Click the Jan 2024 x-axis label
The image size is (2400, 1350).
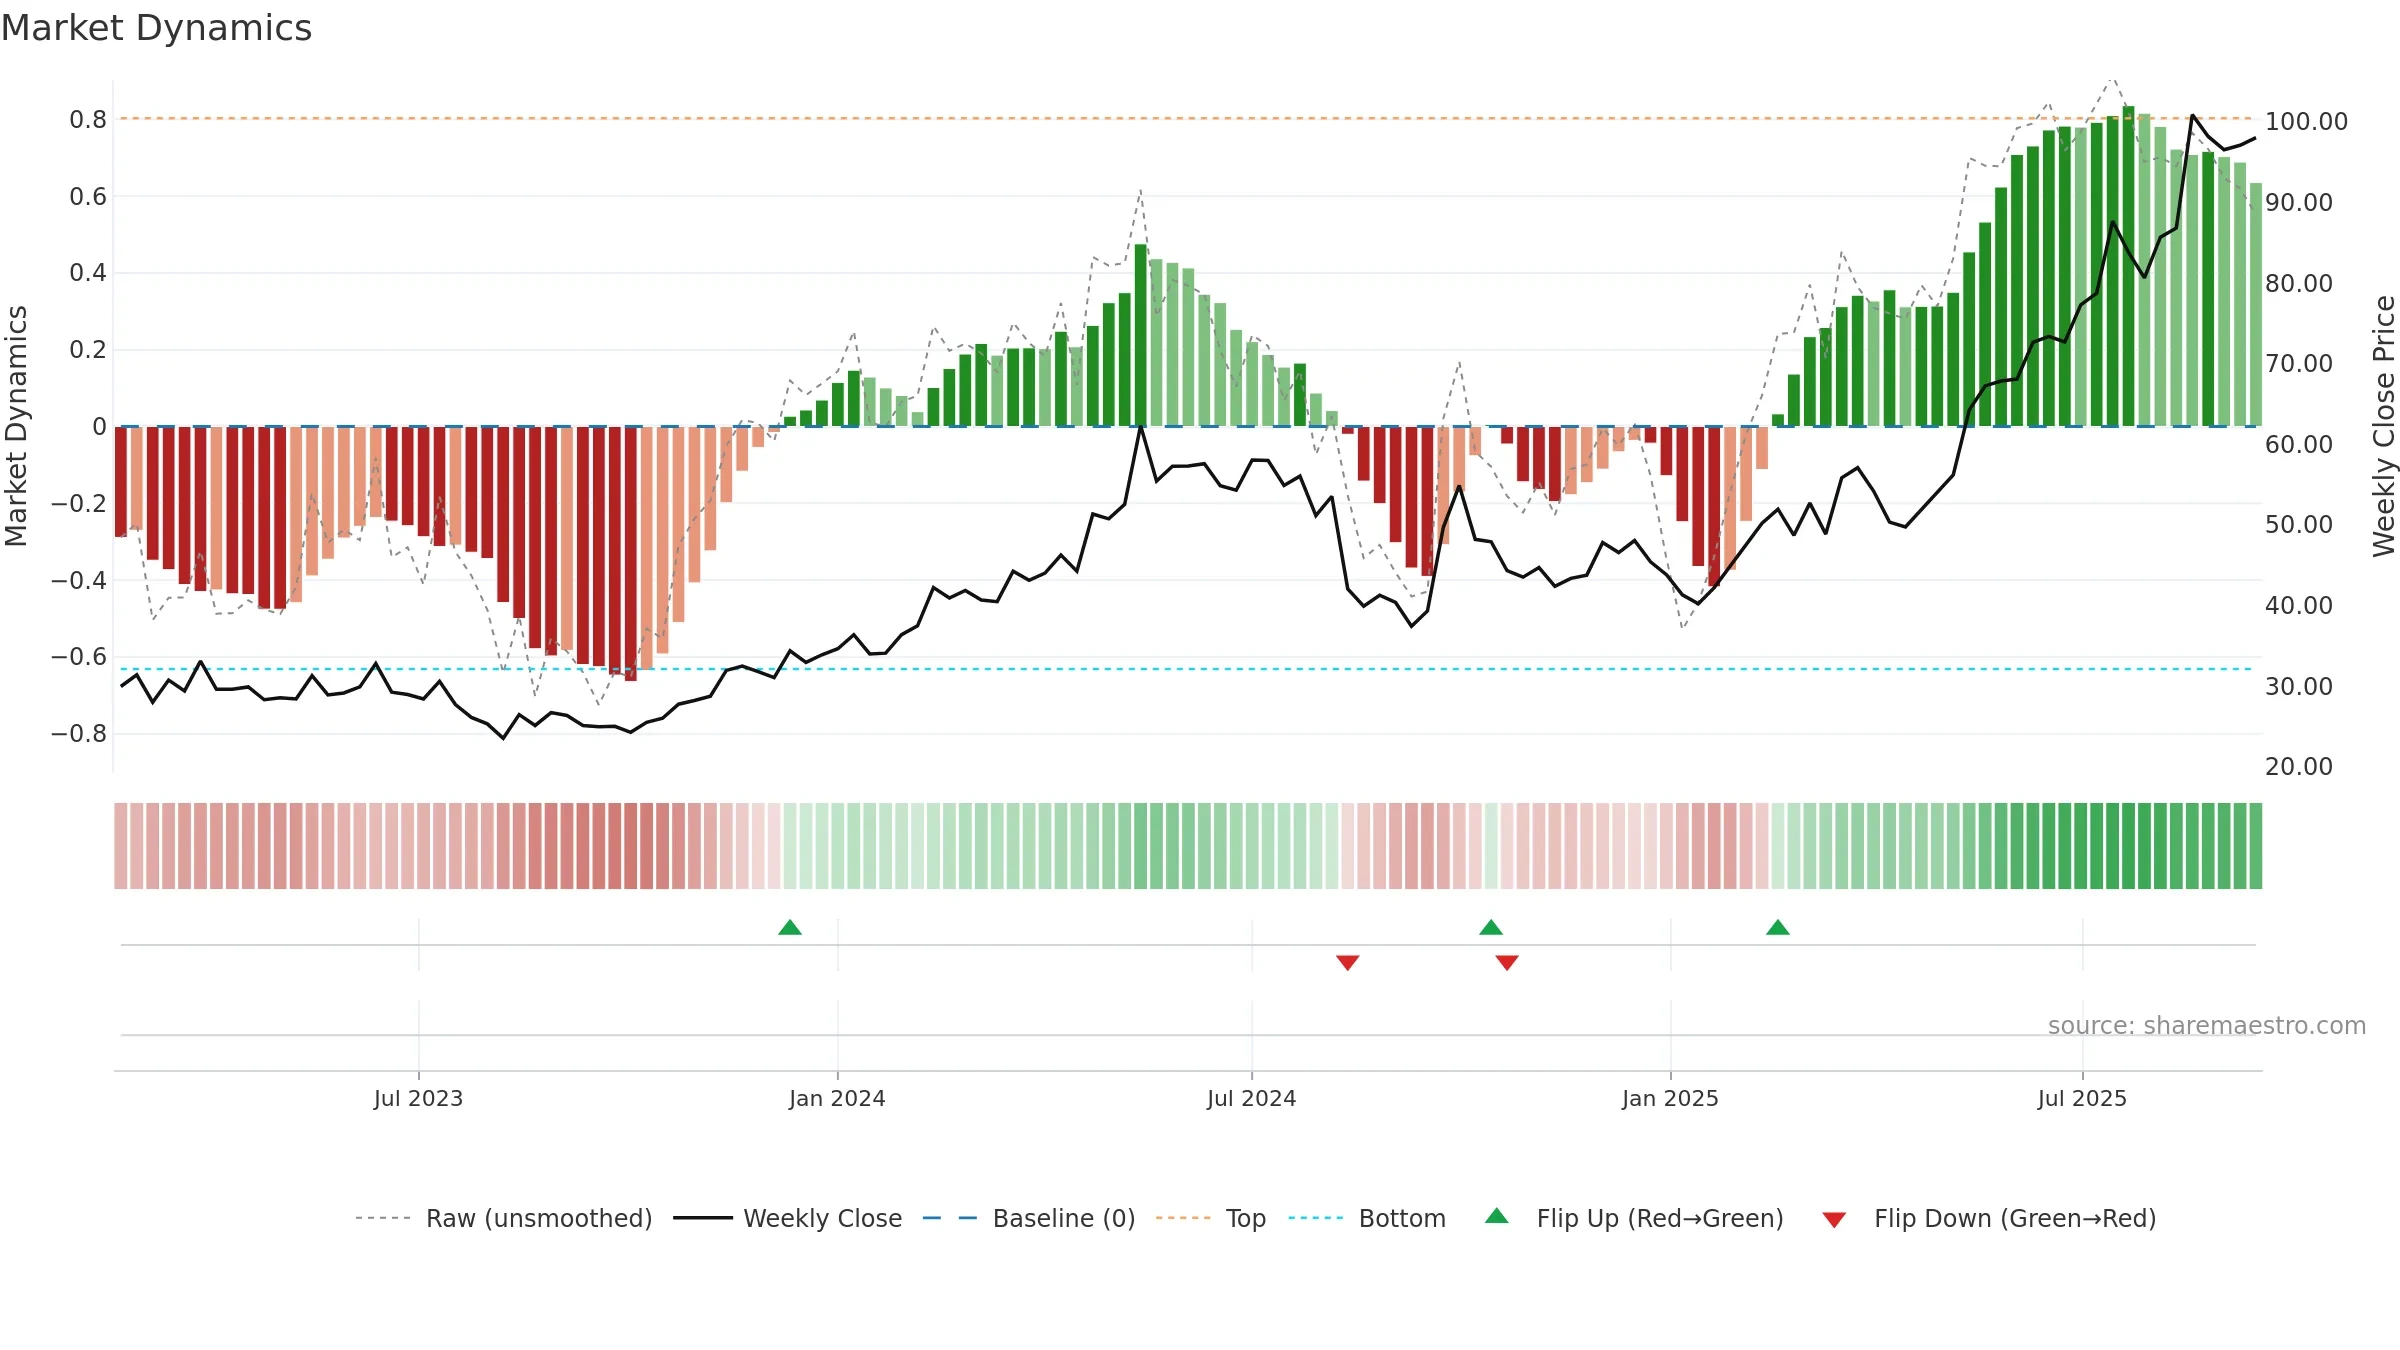(x=837, y=1098)
